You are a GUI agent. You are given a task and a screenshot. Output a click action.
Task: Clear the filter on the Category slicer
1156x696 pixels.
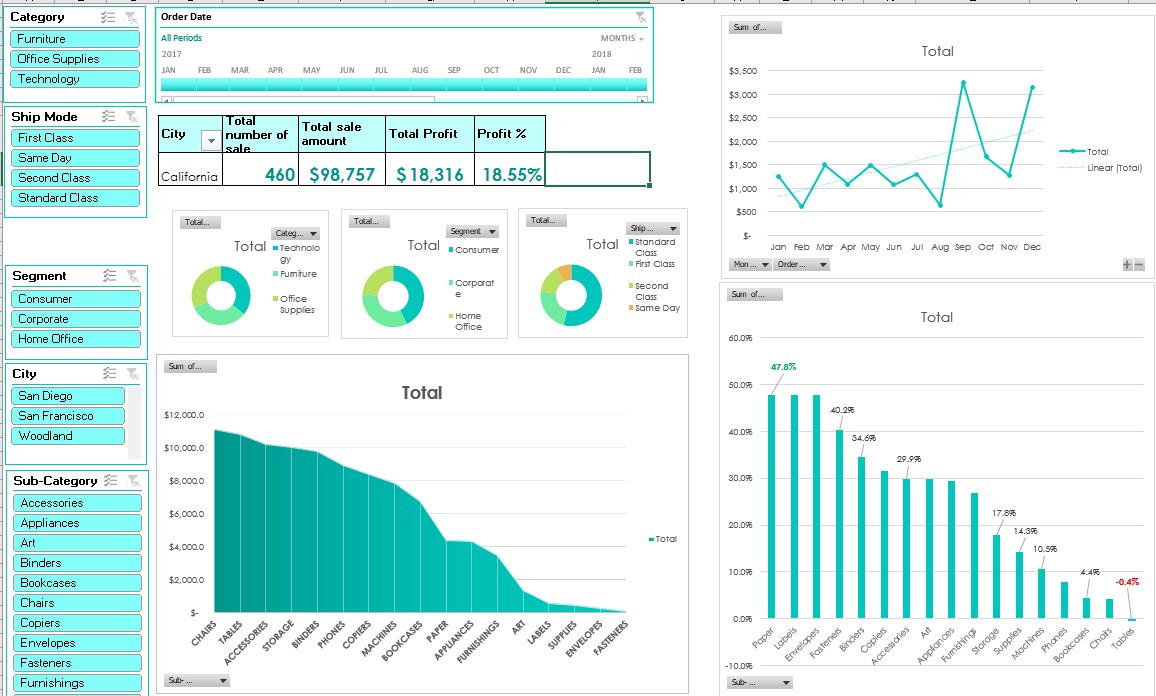[131, 18]
